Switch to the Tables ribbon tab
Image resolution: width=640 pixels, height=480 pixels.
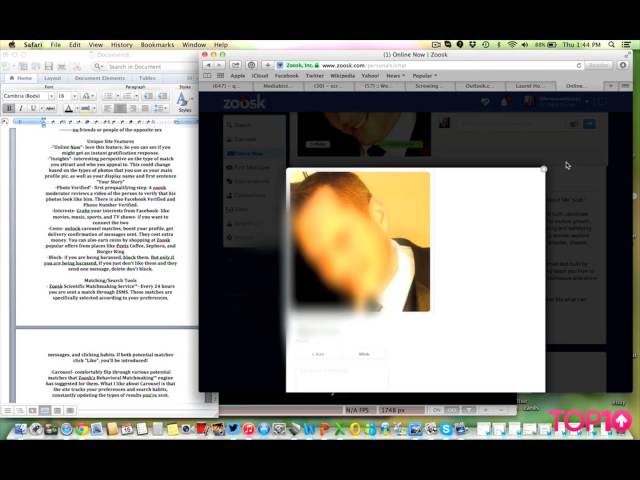[x=147, y=78]
